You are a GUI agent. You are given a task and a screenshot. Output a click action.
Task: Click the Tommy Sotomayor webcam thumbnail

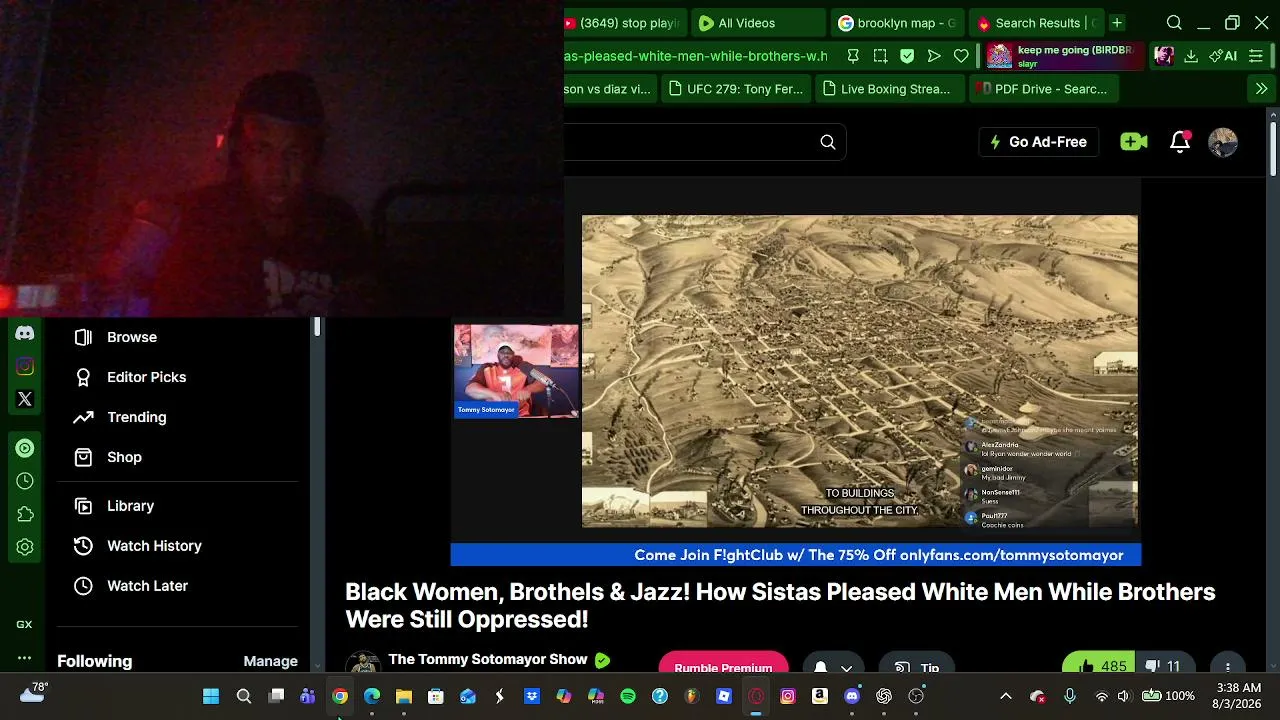pos(516,371)
